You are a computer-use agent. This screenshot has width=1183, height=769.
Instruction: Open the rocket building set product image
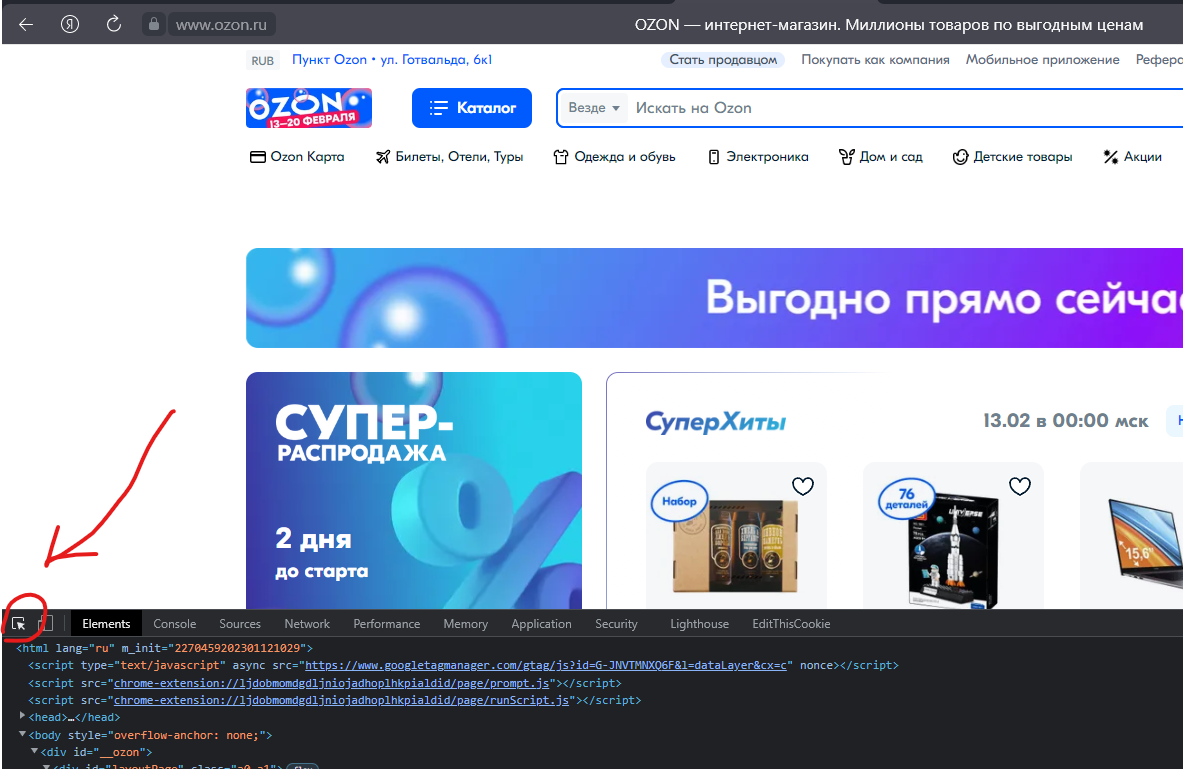click(954, 553)
